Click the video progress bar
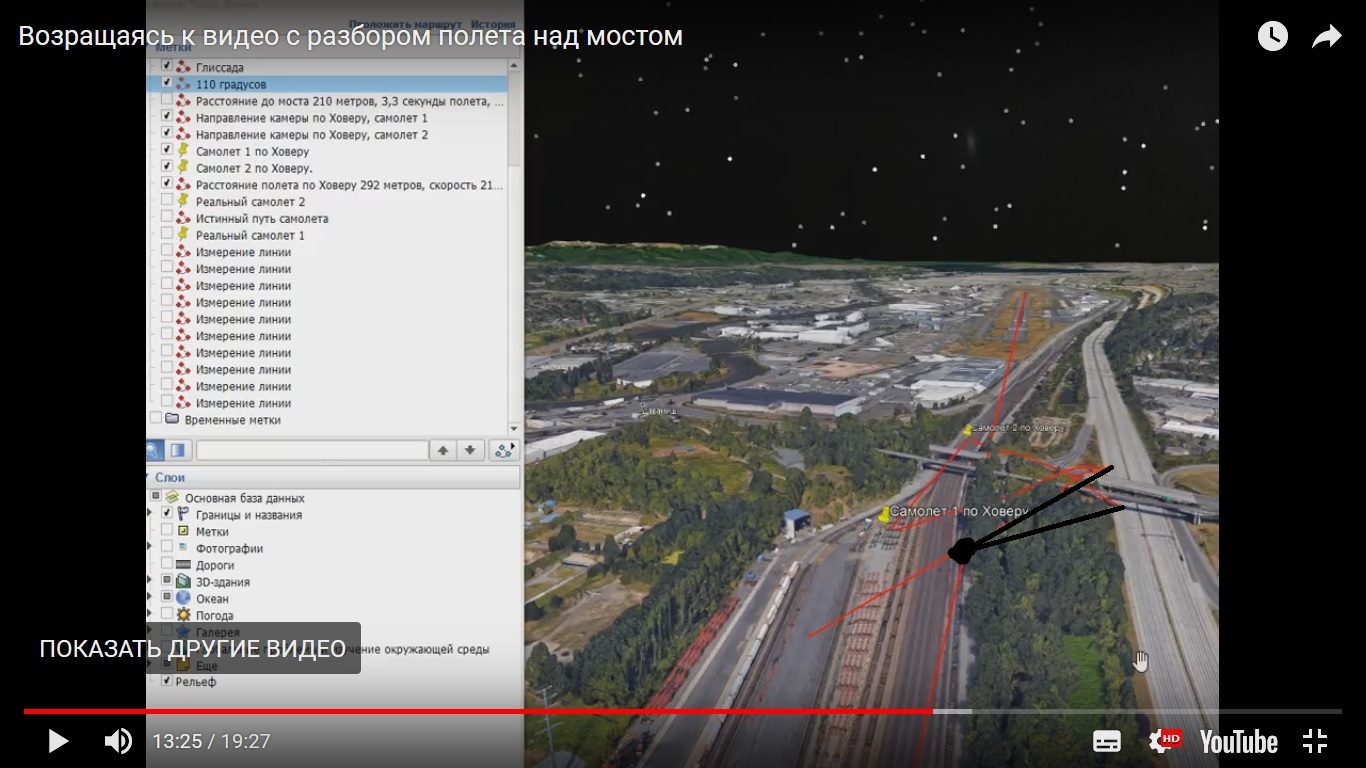The image size is (1366, 768). 683,711
